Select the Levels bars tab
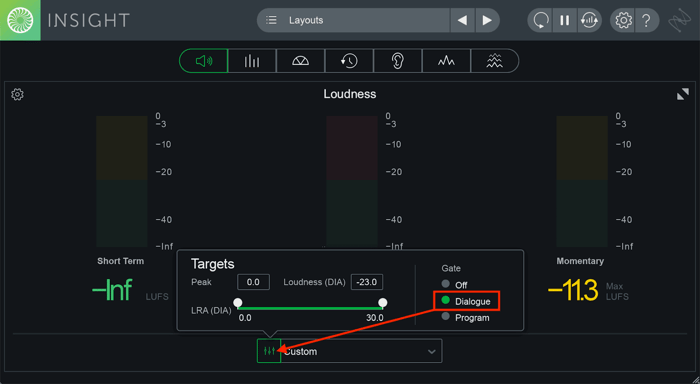Screen dimensions: 700x384 point(252,61)
